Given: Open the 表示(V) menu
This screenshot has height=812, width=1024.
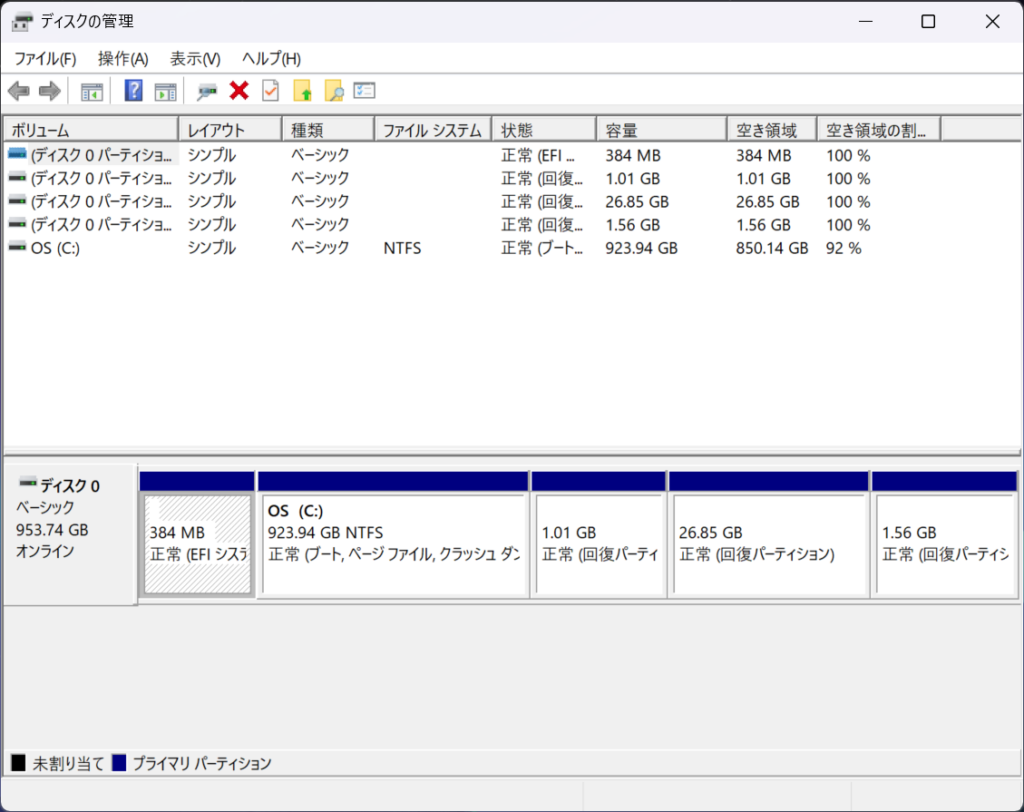Looking at the screenshot, I should (195, 59).
